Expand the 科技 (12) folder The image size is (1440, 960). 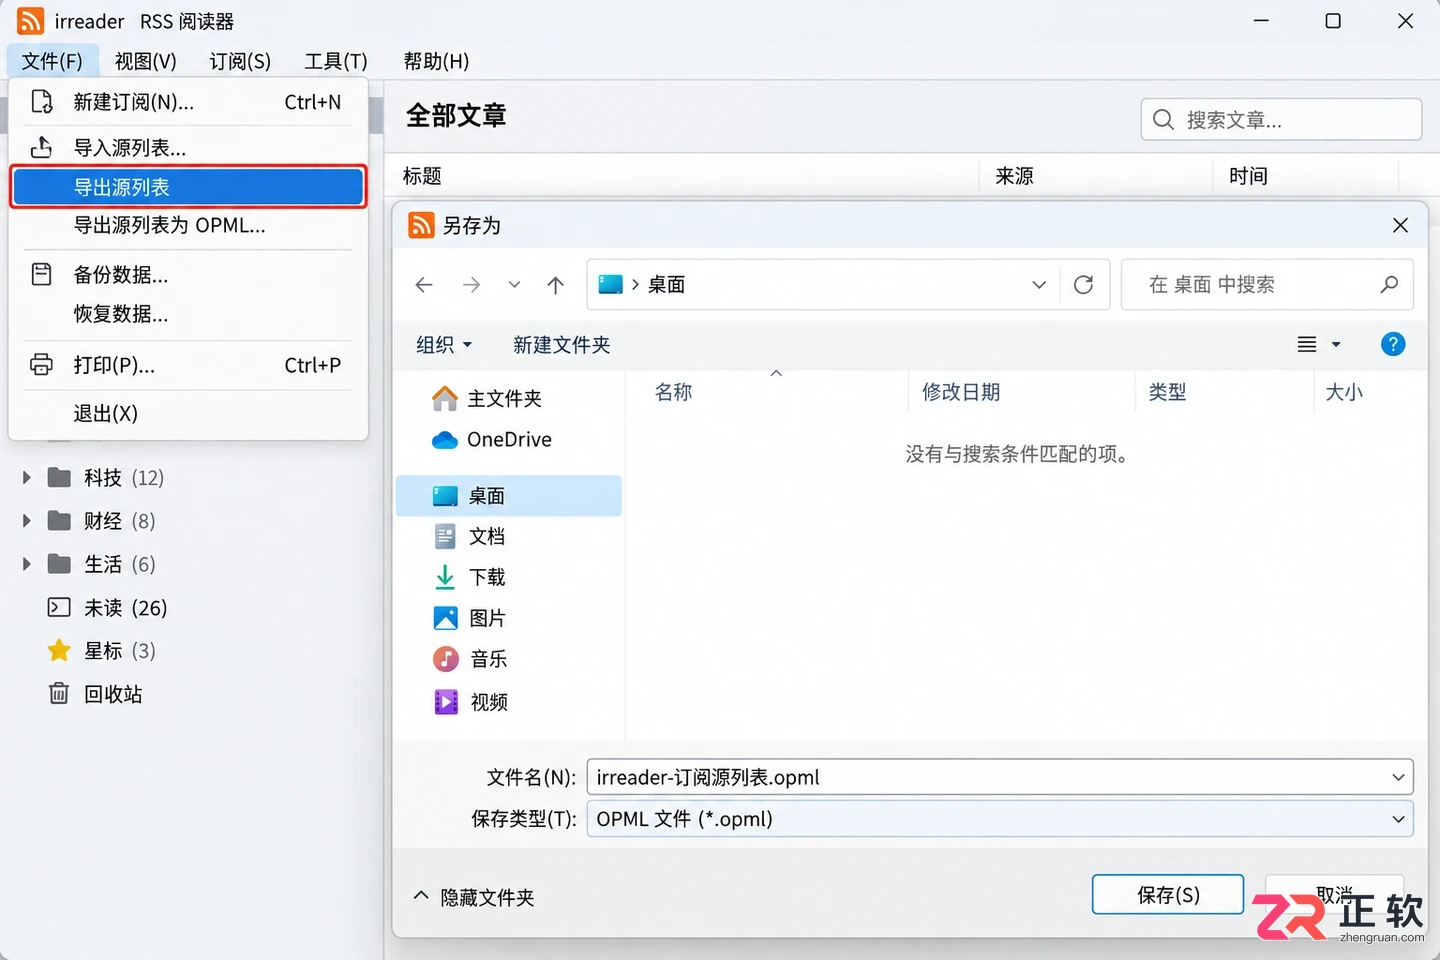point(27,478)
